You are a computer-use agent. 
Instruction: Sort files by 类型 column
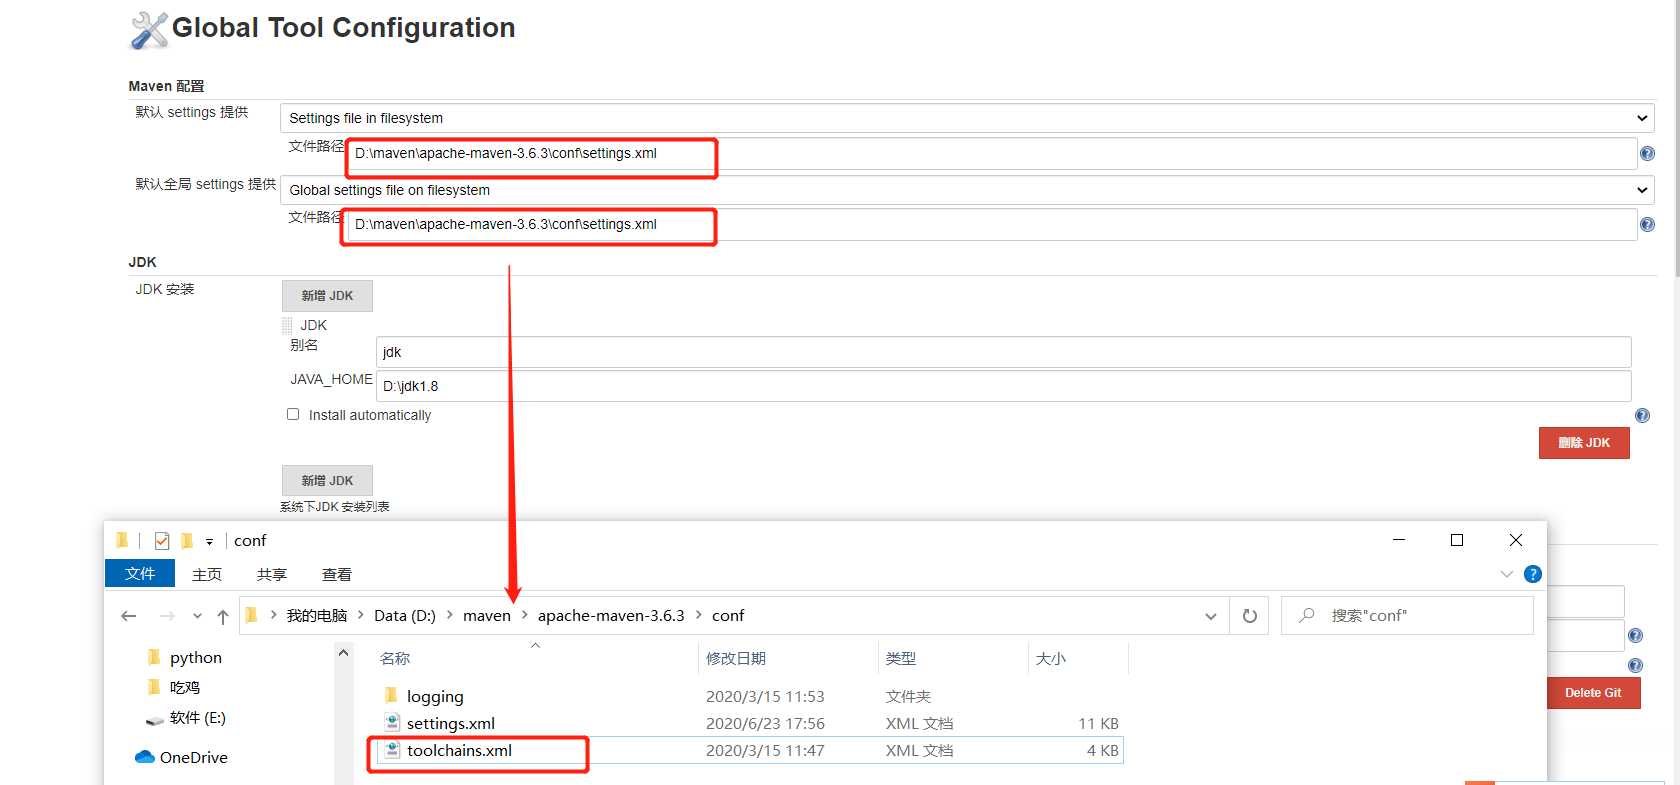tap(901, 659)
